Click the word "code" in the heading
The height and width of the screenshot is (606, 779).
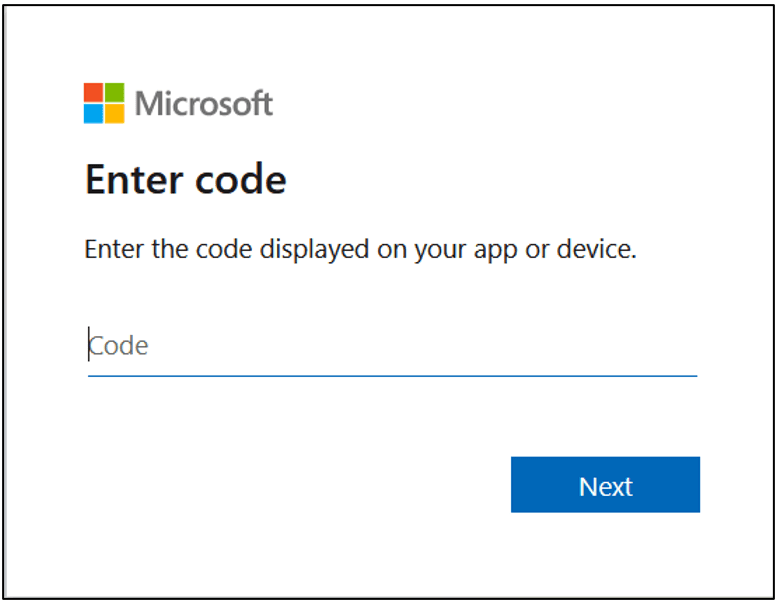(x=241, y=179)
